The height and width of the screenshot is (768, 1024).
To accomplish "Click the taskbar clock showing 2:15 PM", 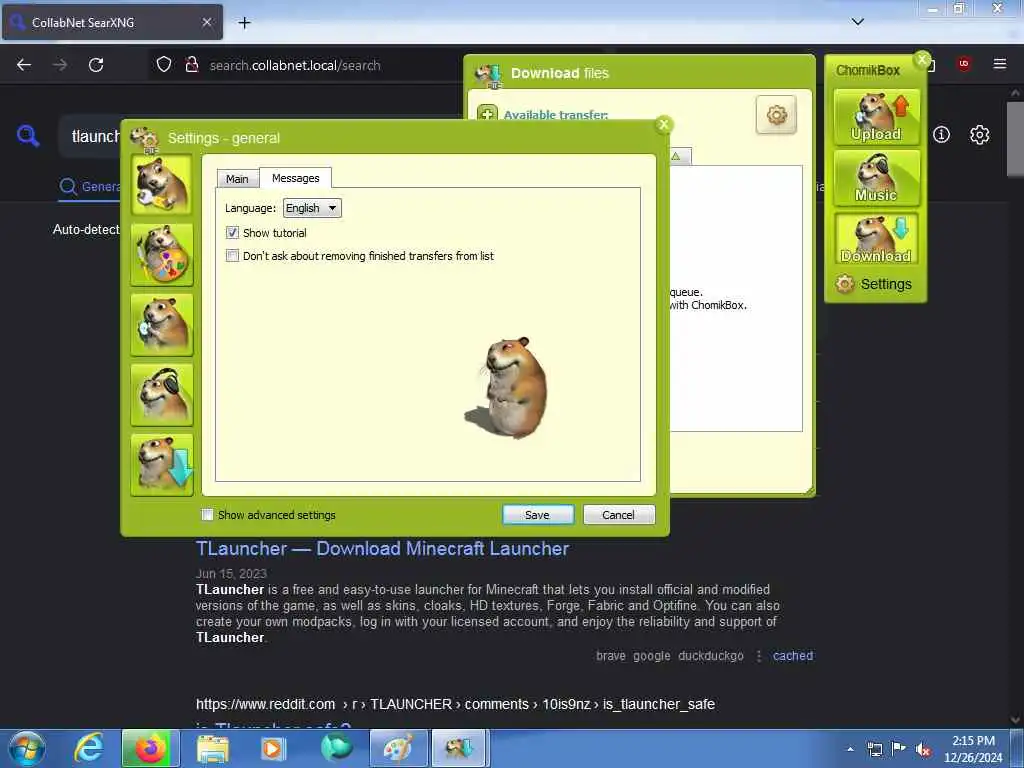I will click(973, 749).
